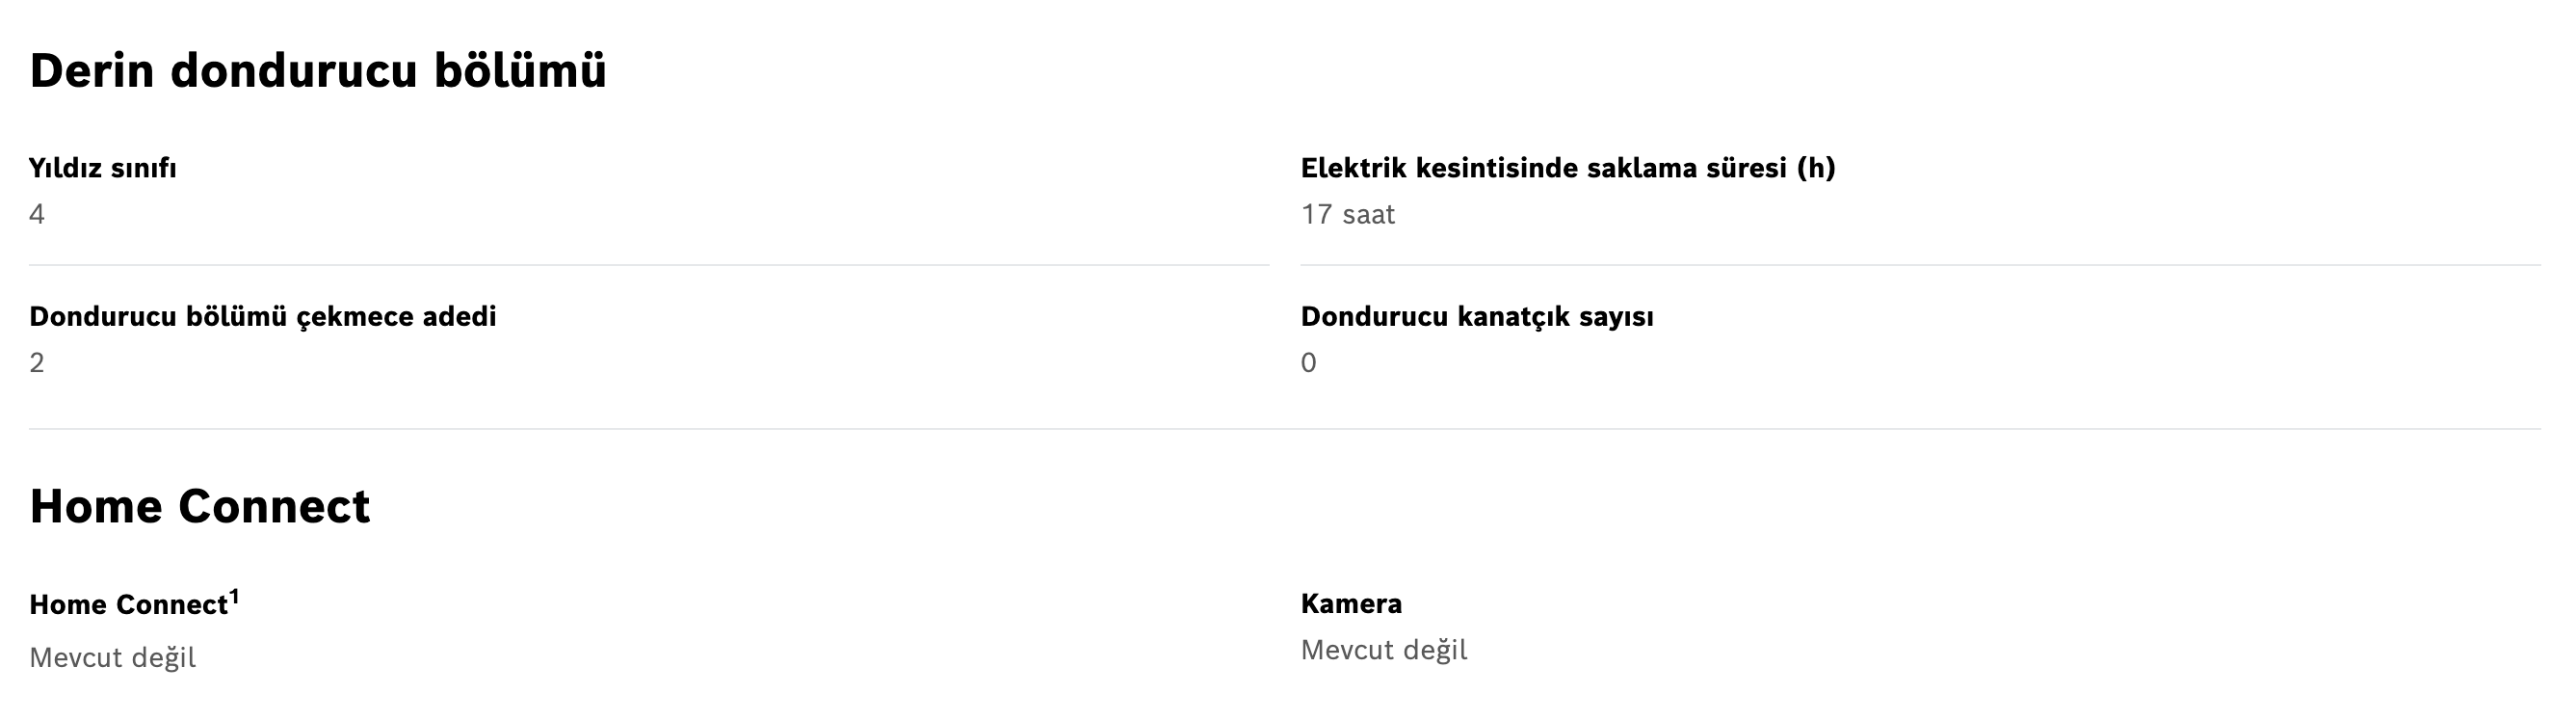Open the Home Connect footnote 1 superscript
Image resolution: width=2576 pixels, height=721 pixels.
click(x=235, y=597)
